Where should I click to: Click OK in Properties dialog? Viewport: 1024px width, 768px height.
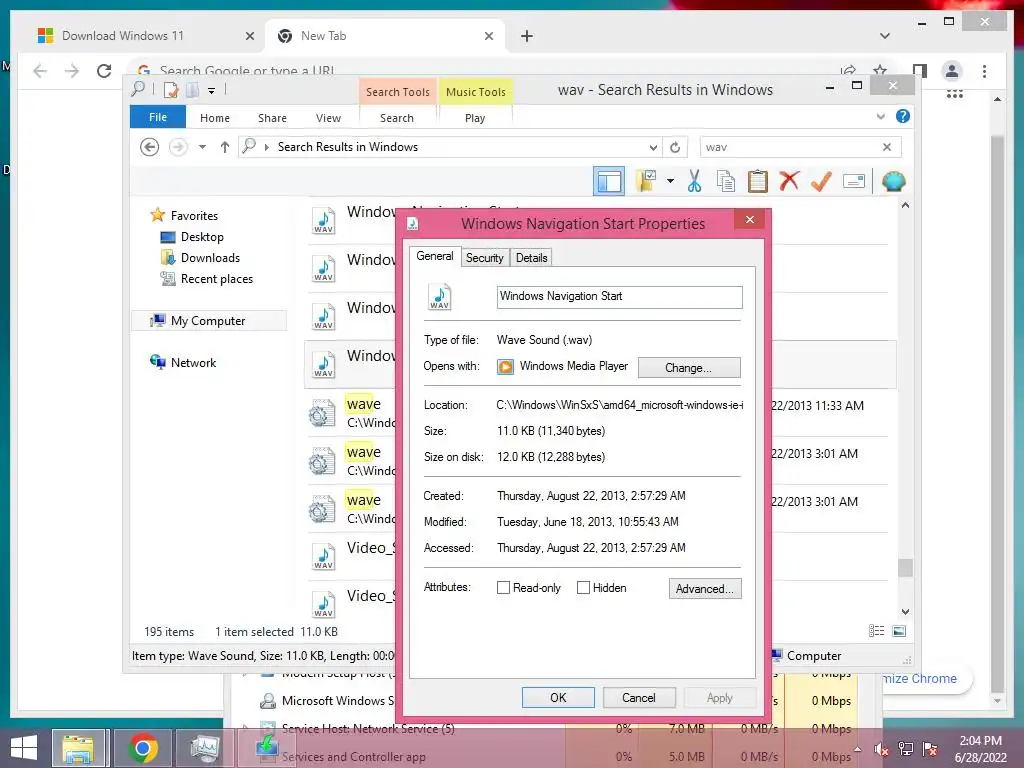(558, 697)
